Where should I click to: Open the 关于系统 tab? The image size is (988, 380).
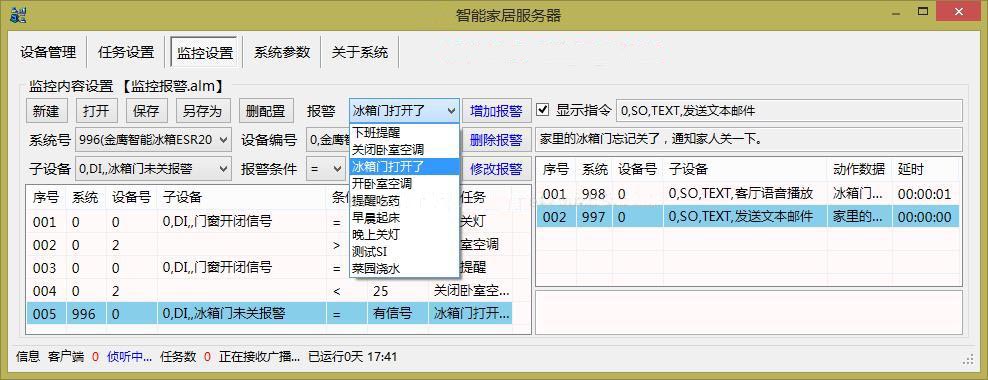[360, 52]
